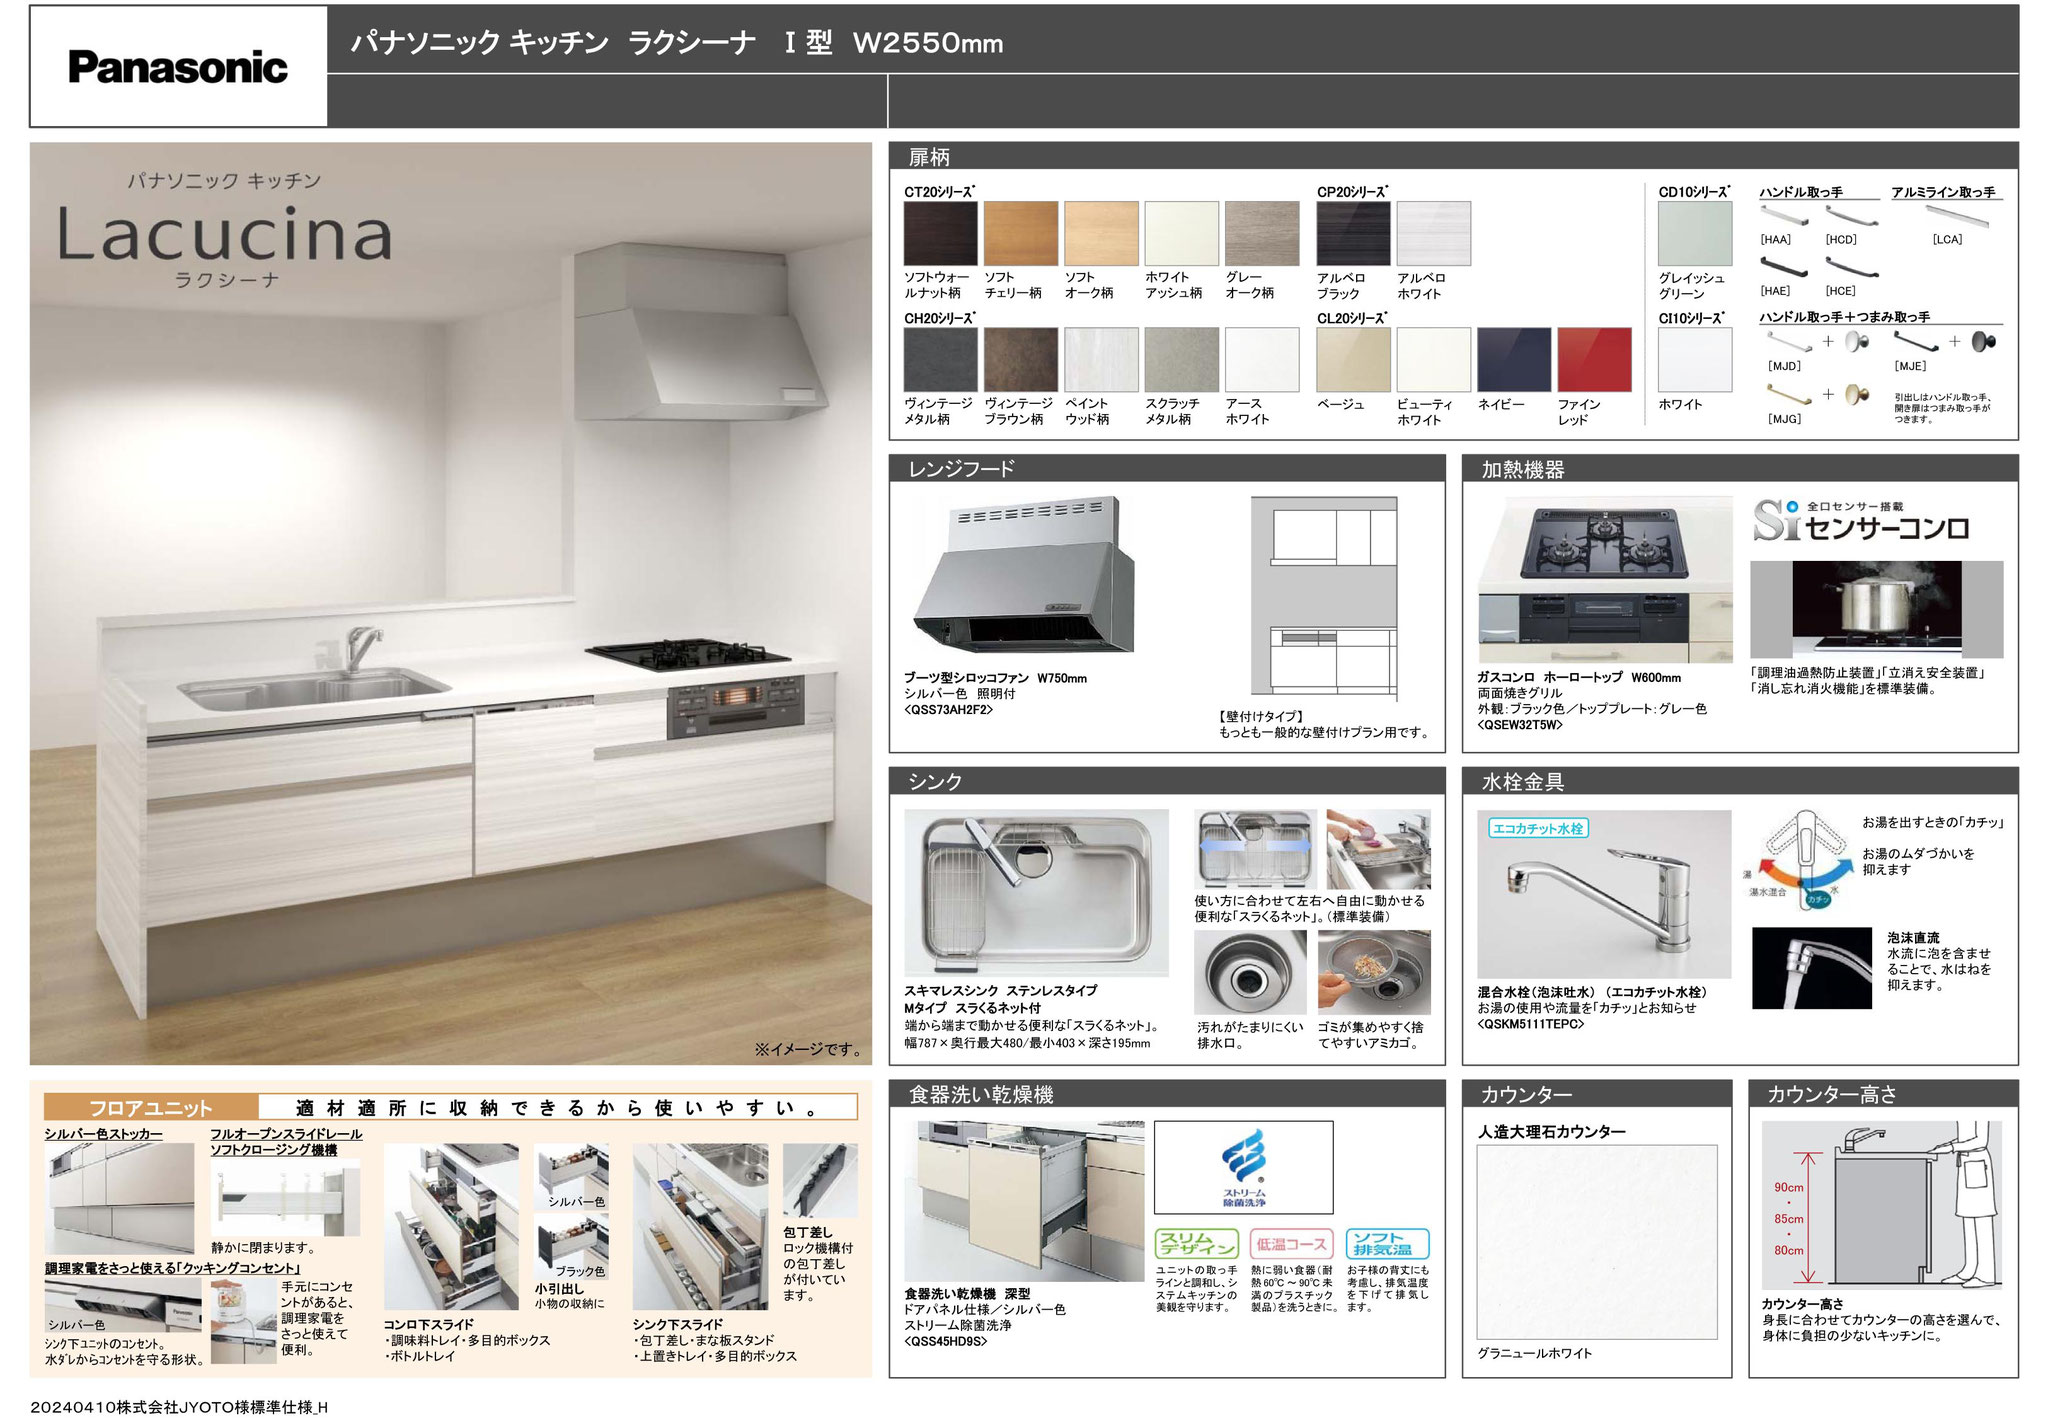Pick the グレイッシュグリーン swatch
The height and width of the screenshot is (1418, 2048).
coord(1695,233)
